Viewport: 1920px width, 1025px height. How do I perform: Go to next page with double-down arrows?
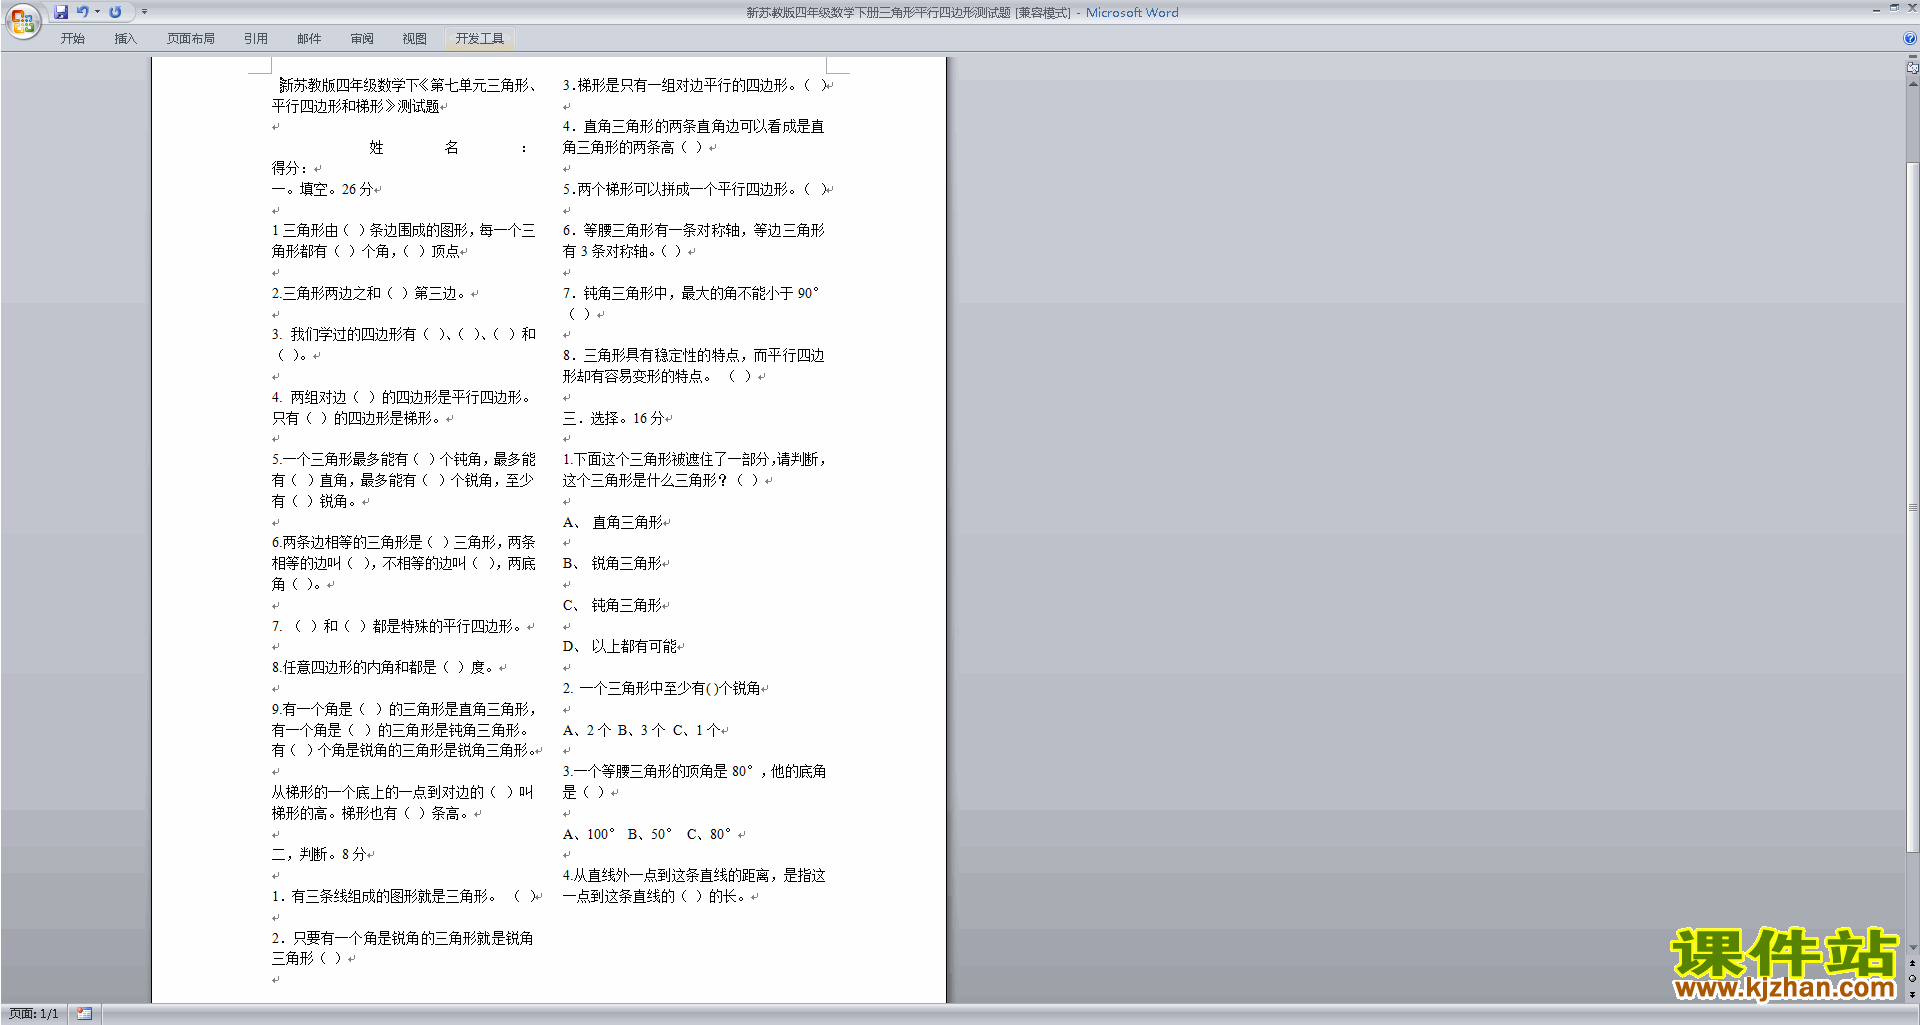[1913, 994]
